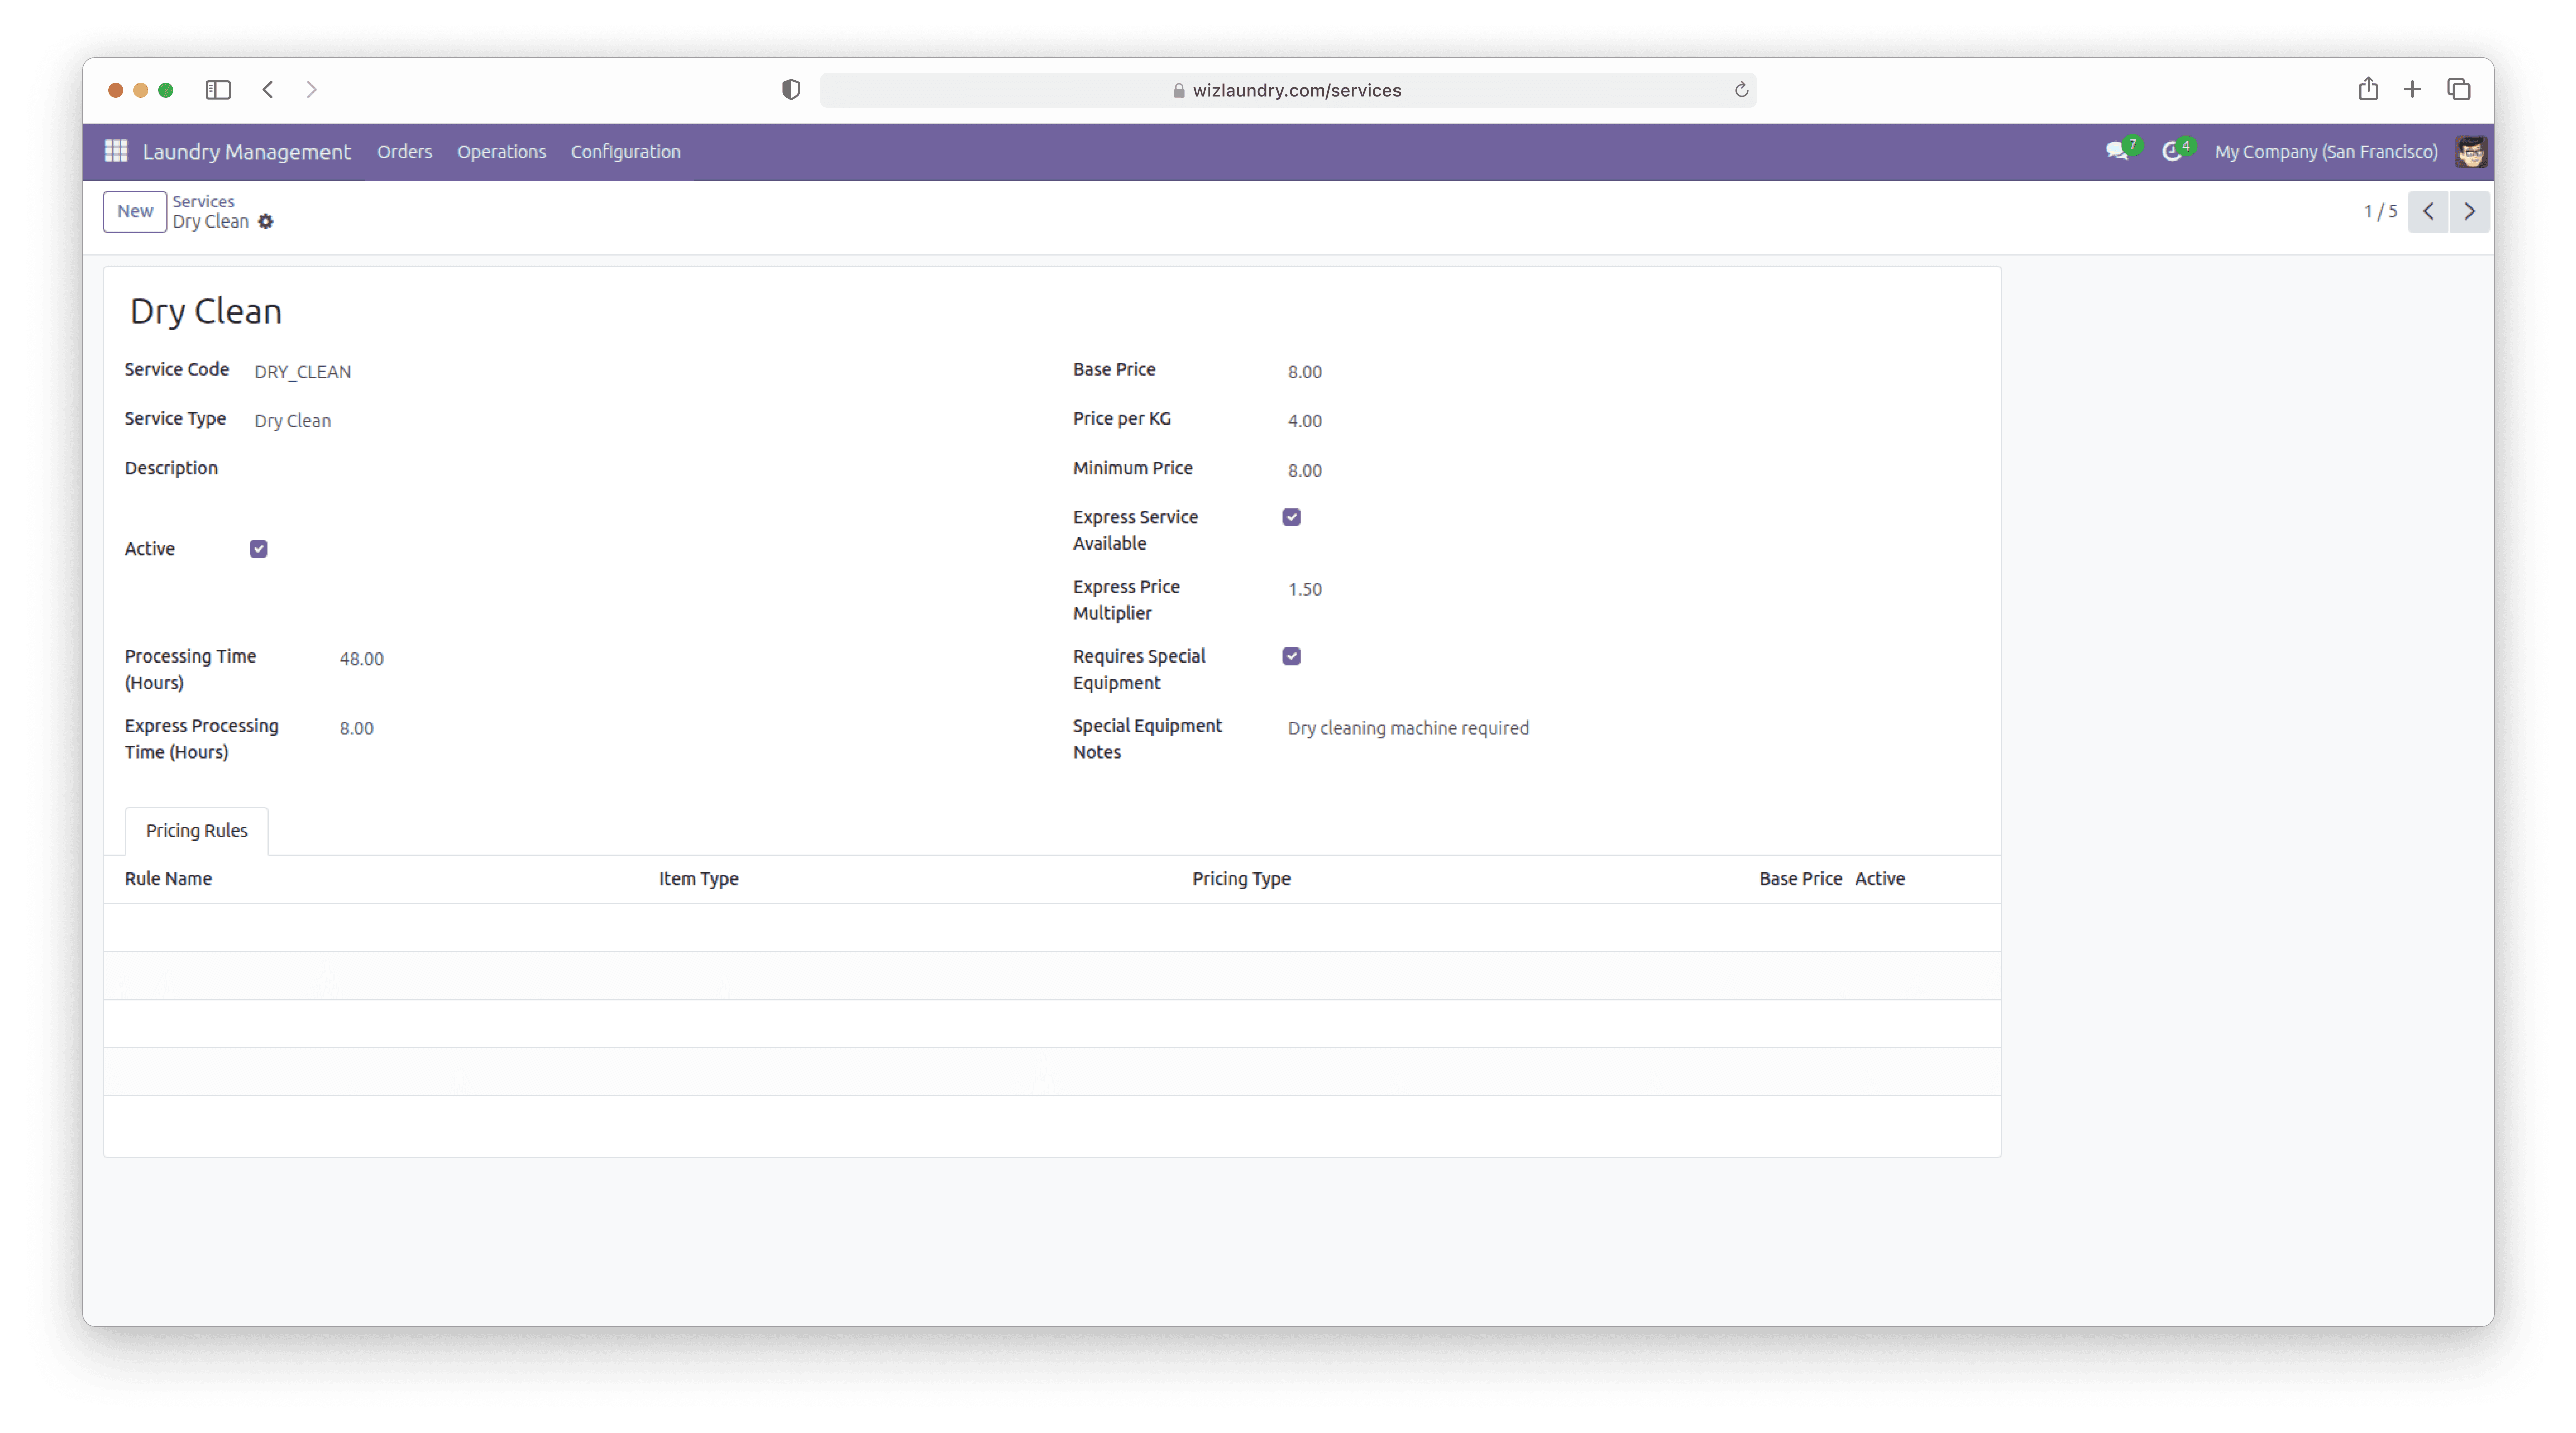Open the company switcher My Company
Image resolution: width=2576 pixels, height=1433 pixels.
(x=2326, y=152)
